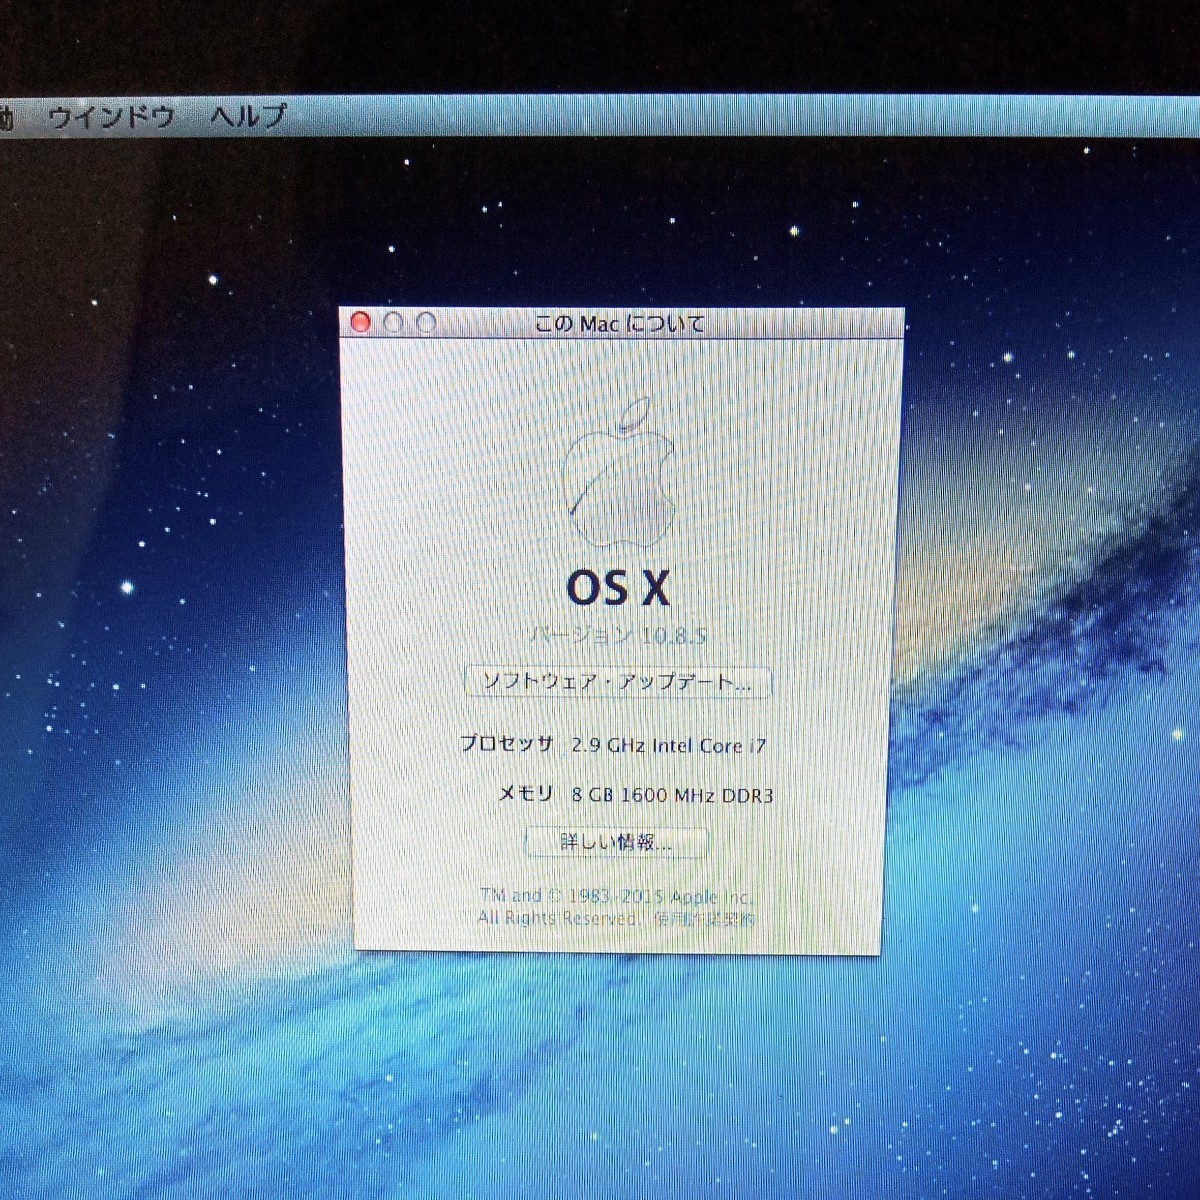This screenshot has width=1200, height=1200.
Task: Click the バージョン 10.8.5 version text
Action: click(619, 635)
